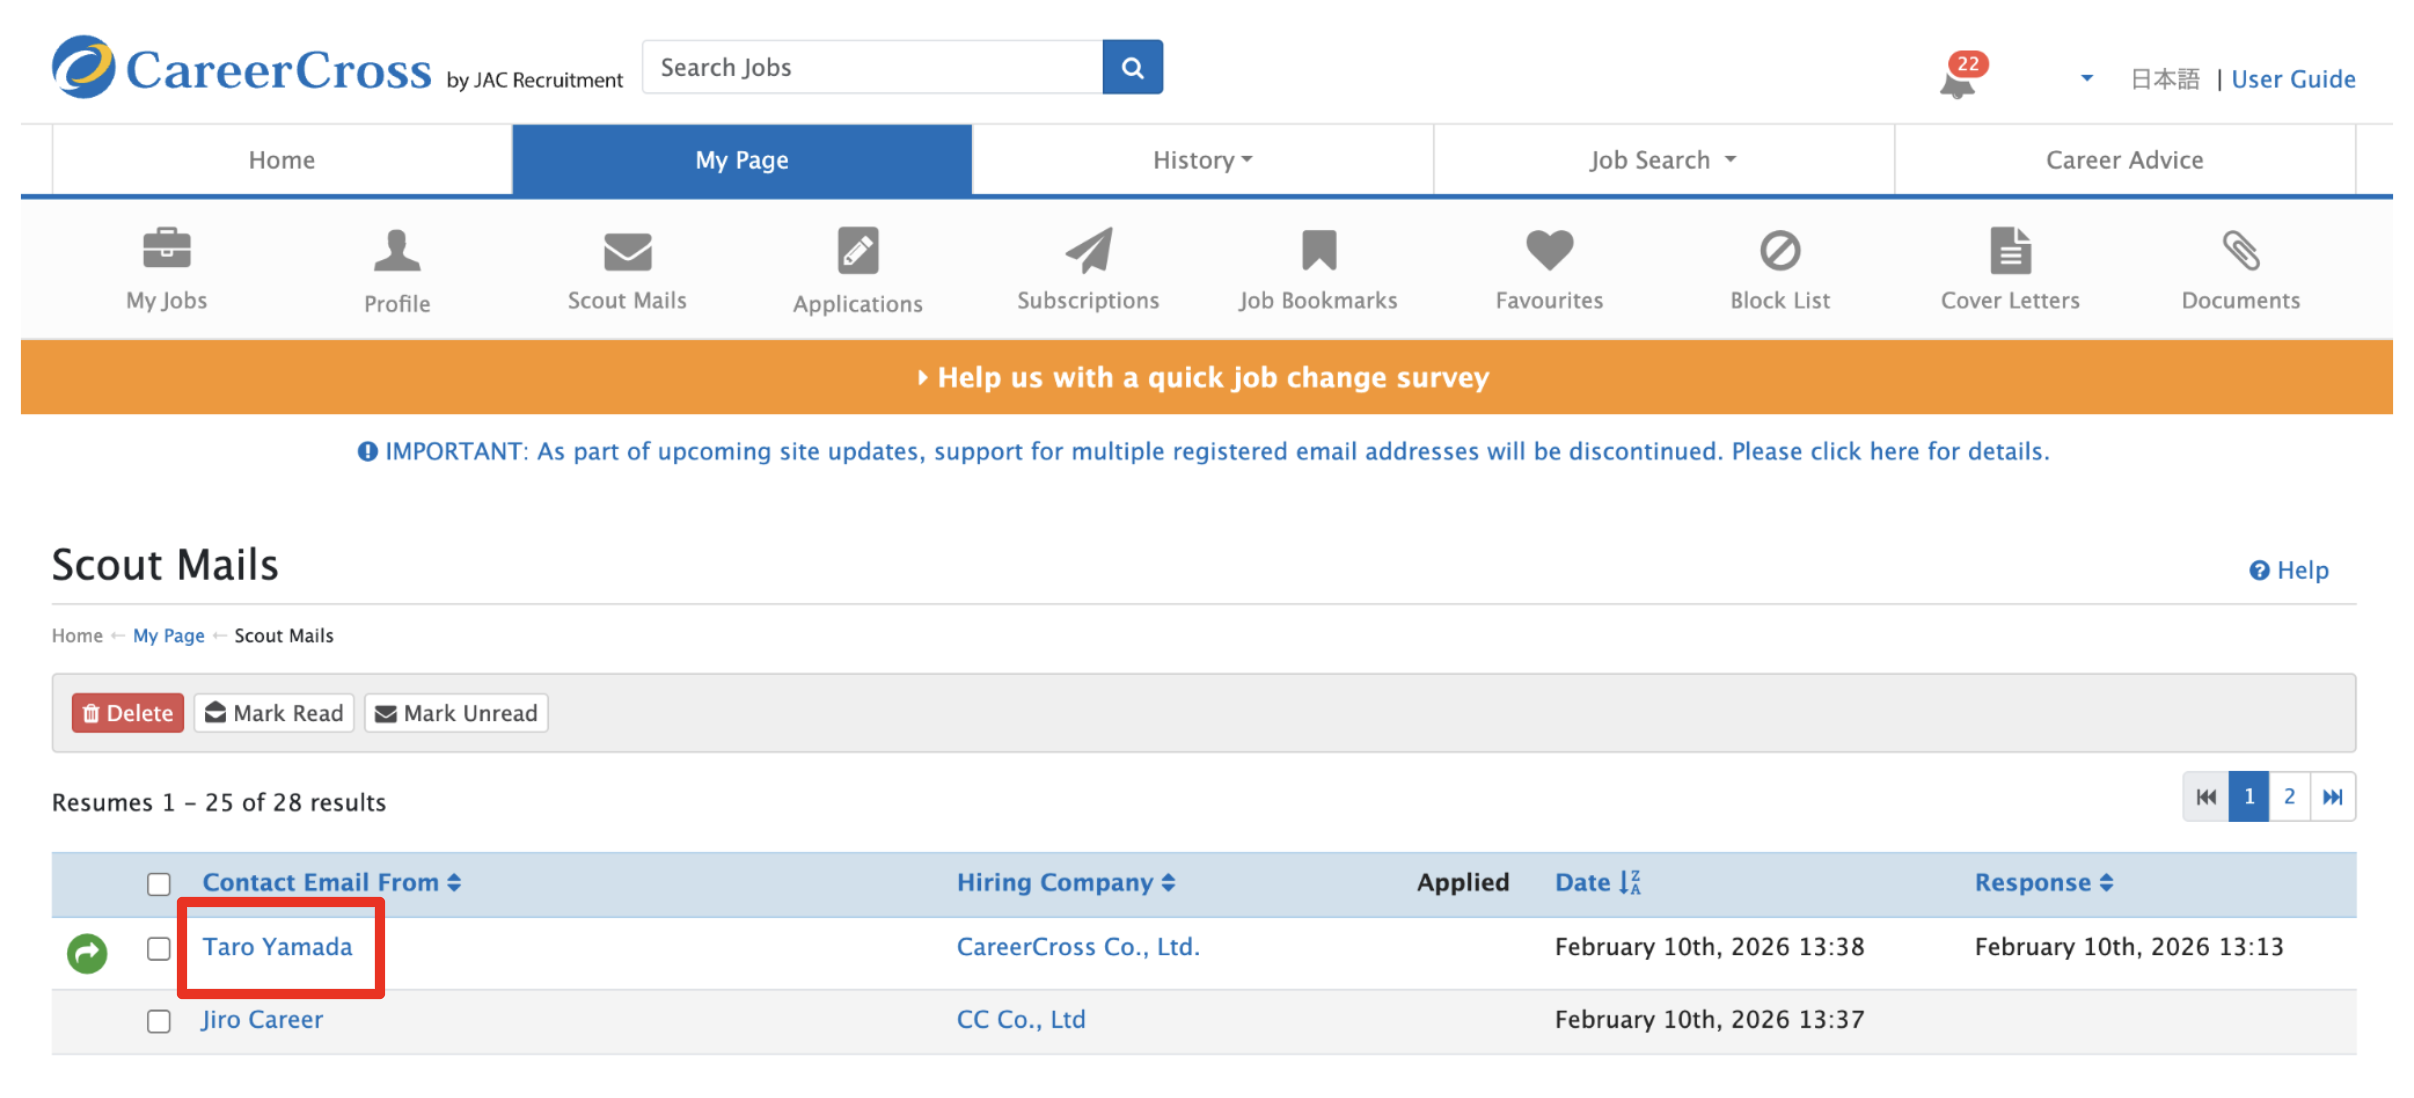Click the Profile person icon
Screen dimensions: 2414x1098
(x=396, y=251)
